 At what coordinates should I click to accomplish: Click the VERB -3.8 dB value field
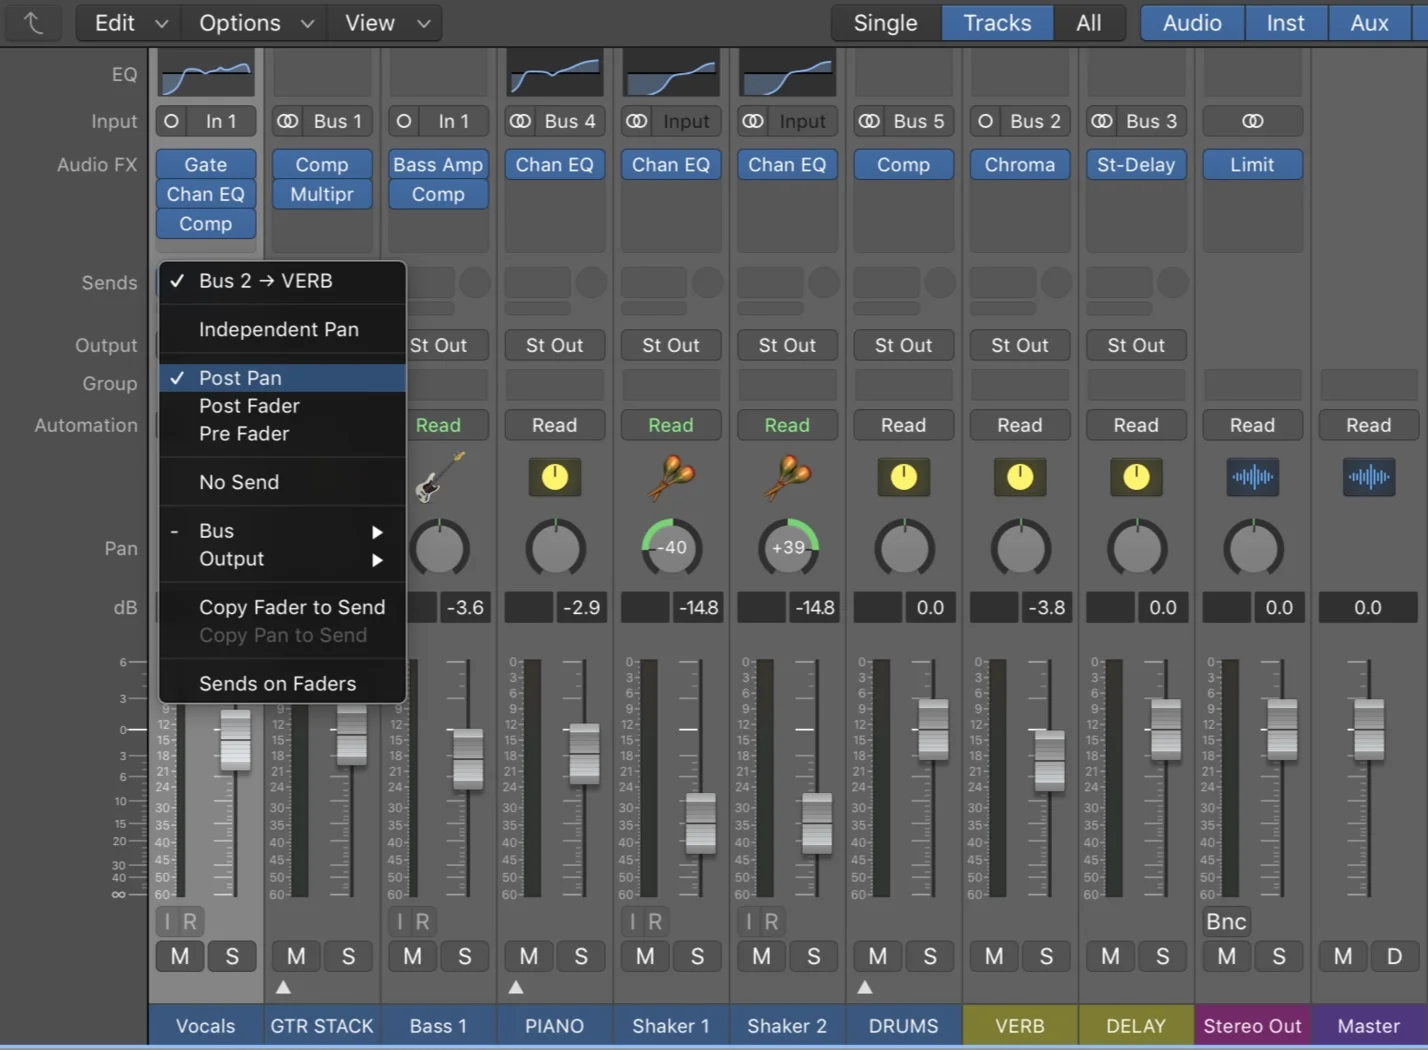[1047, 607]
